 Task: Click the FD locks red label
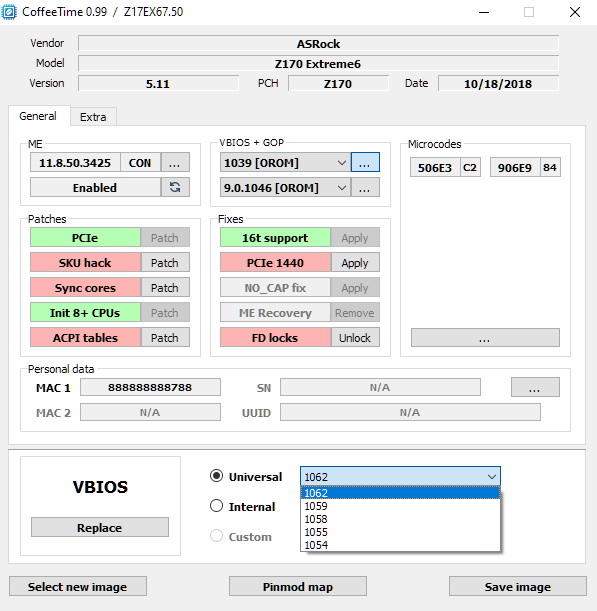[275, 337]
